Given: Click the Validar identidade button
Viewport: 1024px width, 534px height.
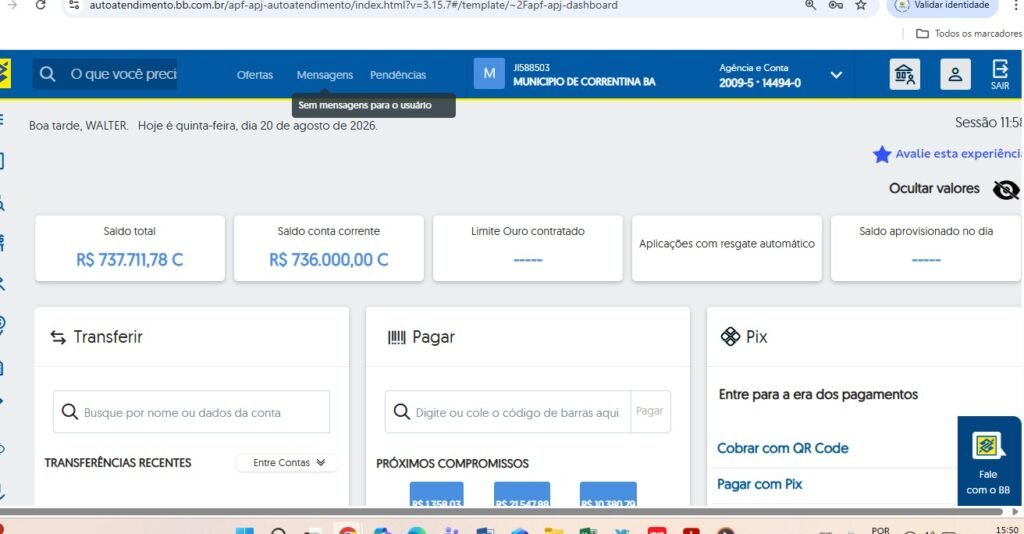Looking at the screenshot, I should 942,5.
